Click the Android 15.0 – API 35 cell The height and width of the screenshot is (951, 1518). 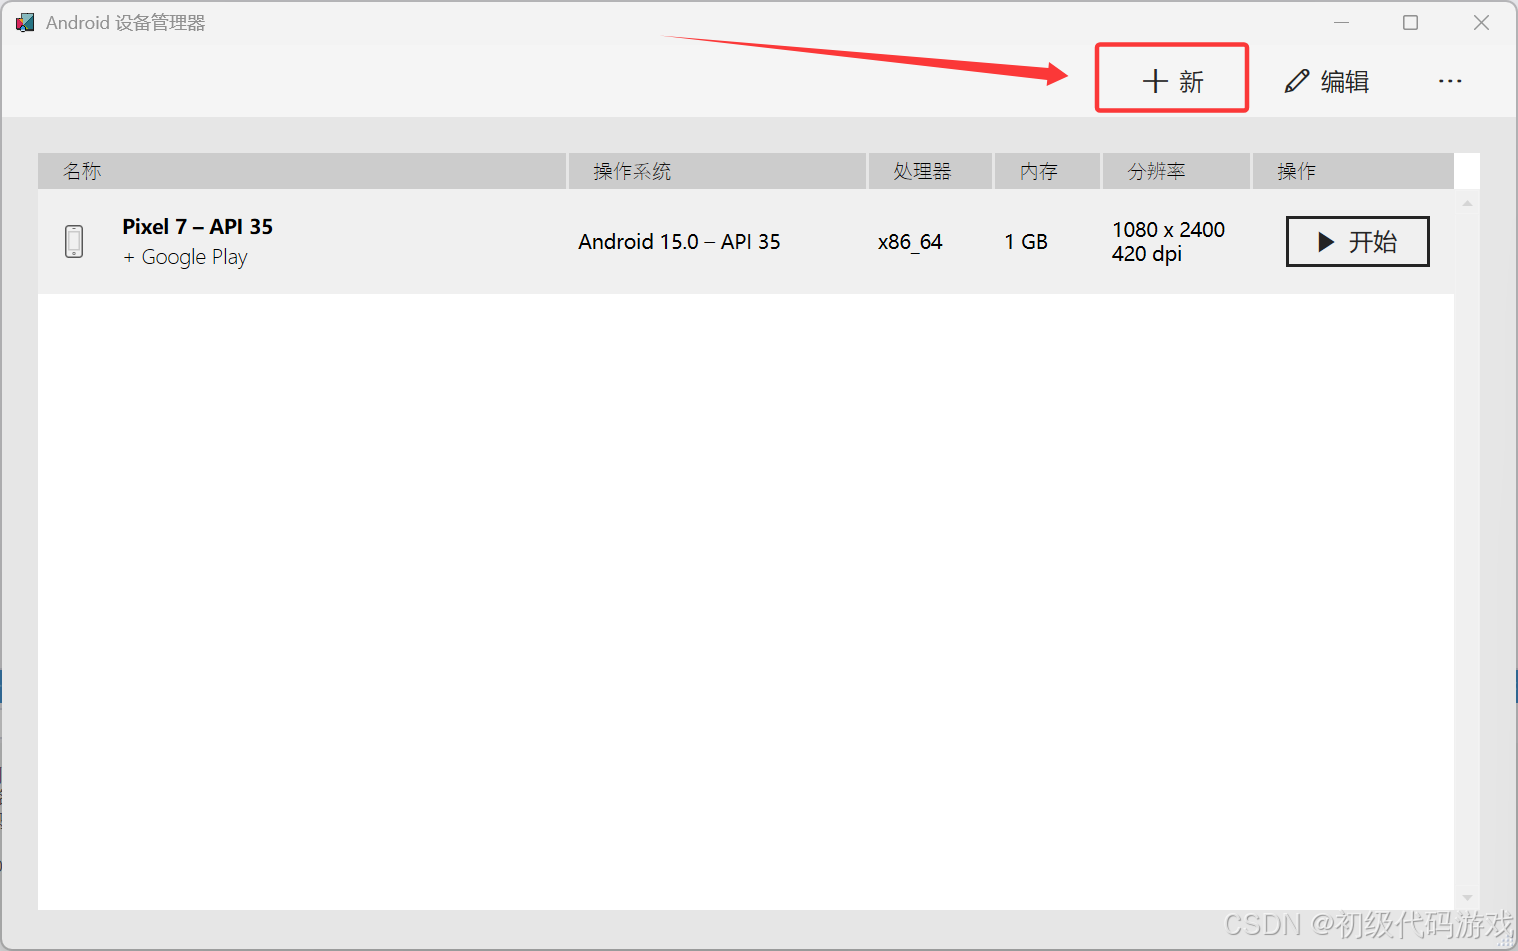[x=679, y=242]
